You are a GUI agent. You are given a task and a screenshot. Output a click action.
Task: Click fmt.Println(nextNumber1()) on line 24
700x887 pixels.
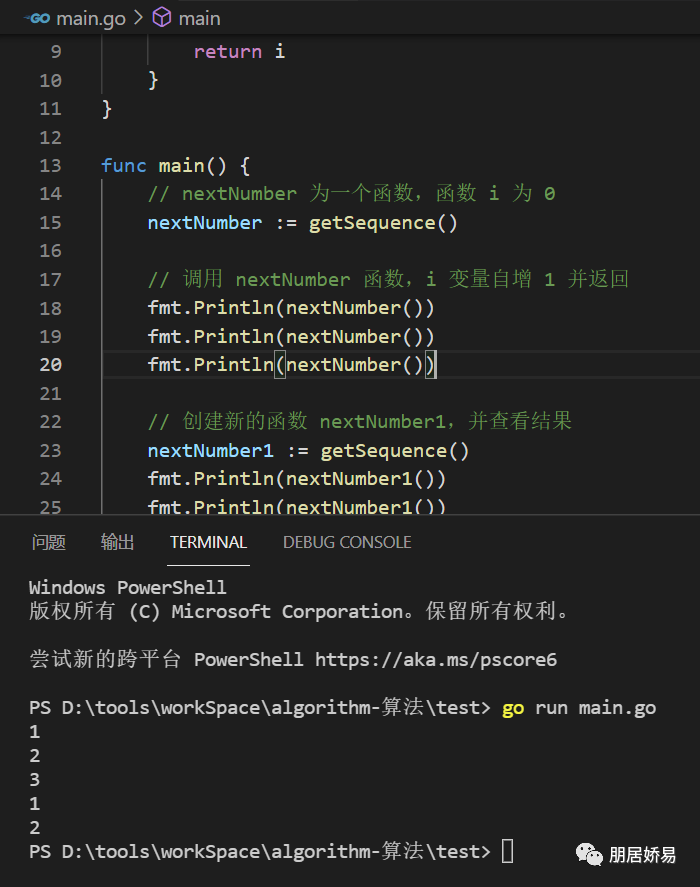297,479
